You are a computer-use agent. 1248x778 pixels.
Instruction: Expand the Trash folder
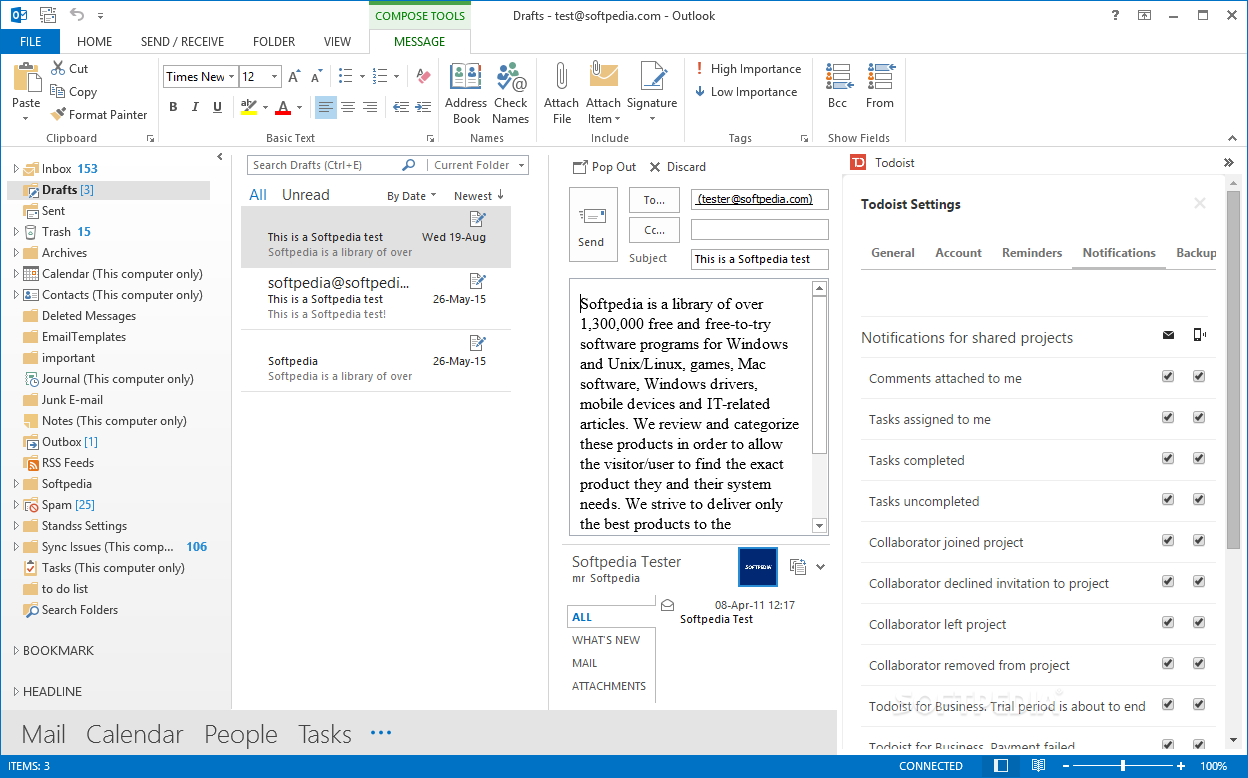point(16,232)
